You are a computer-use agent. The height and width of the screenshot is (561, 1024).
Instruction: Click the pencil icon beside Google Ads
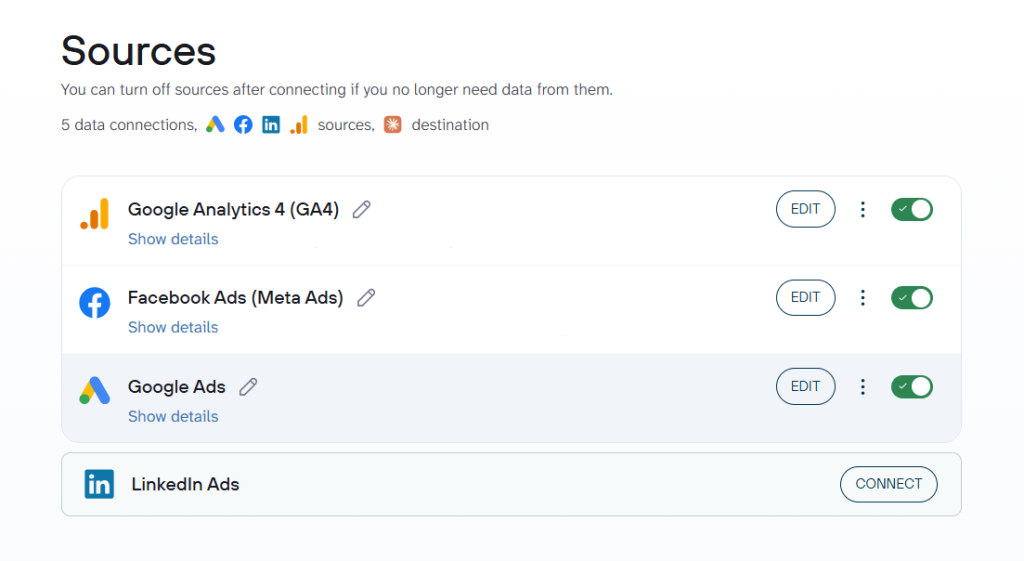click(x=248, y=387)
